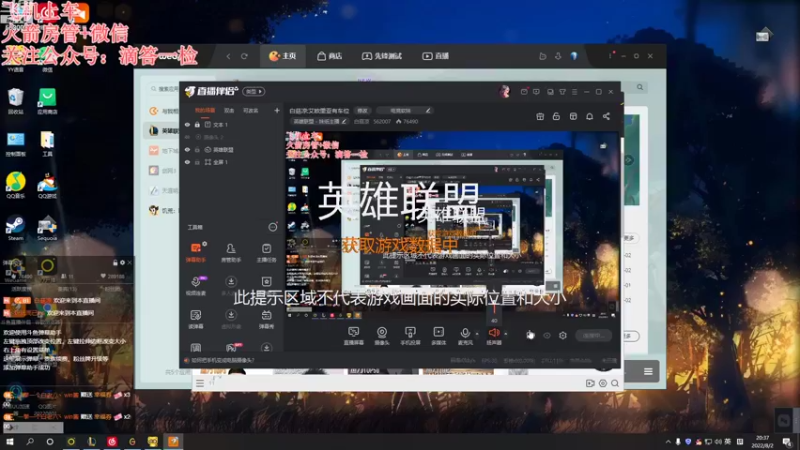Viewport: 800px width, 450px height.
Task: Open Windows Start menu
Action: pos(9,441)
